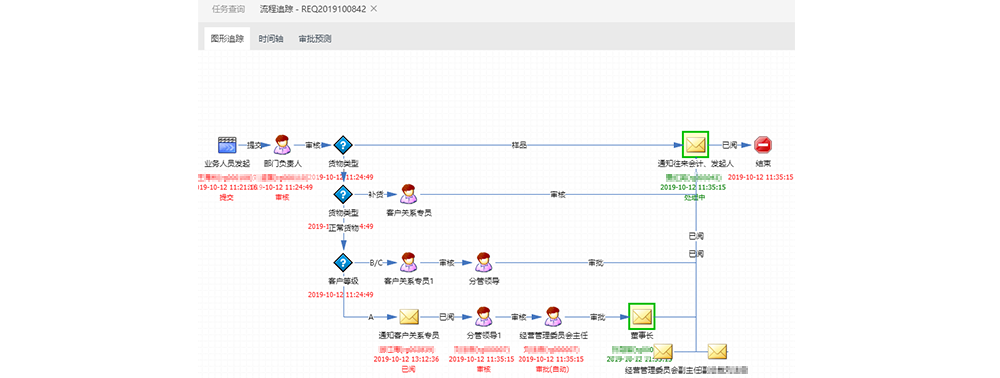
Task: Select the 分管领导 user node
Action: click(482, 262)
